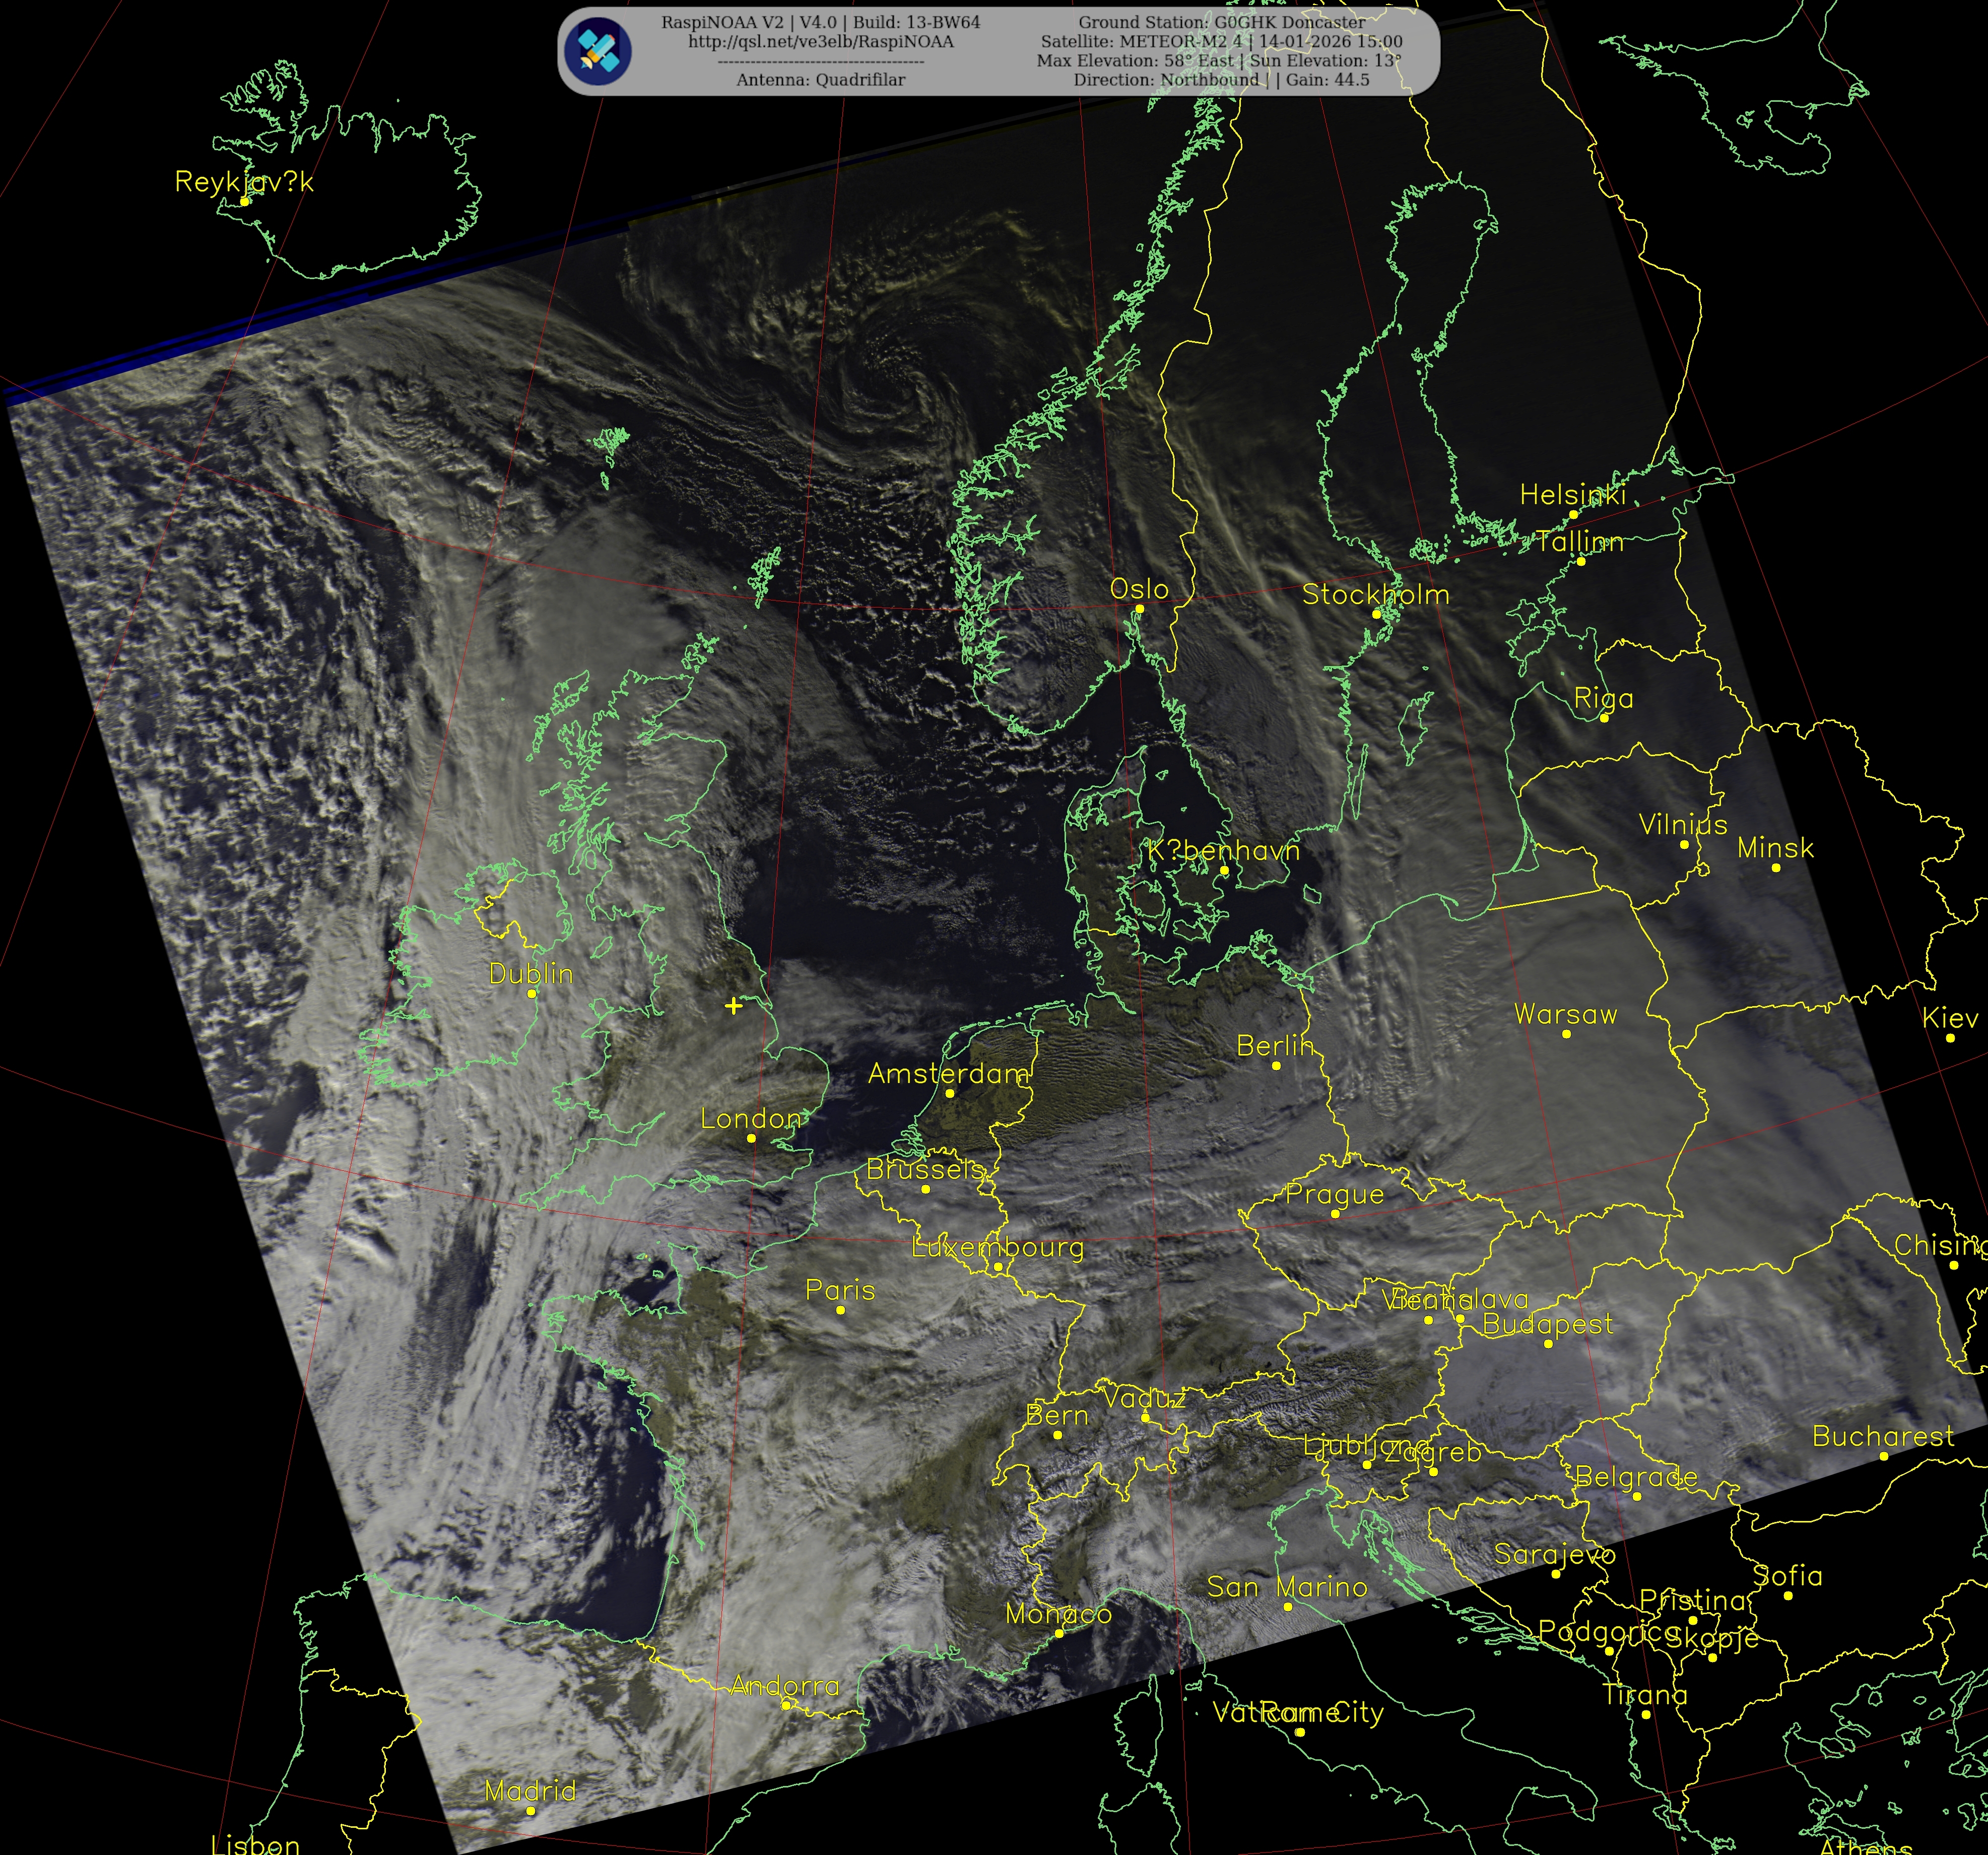
Task: Click the qsl.net RaspiNOAA URL text
Action: coord(820,42)
